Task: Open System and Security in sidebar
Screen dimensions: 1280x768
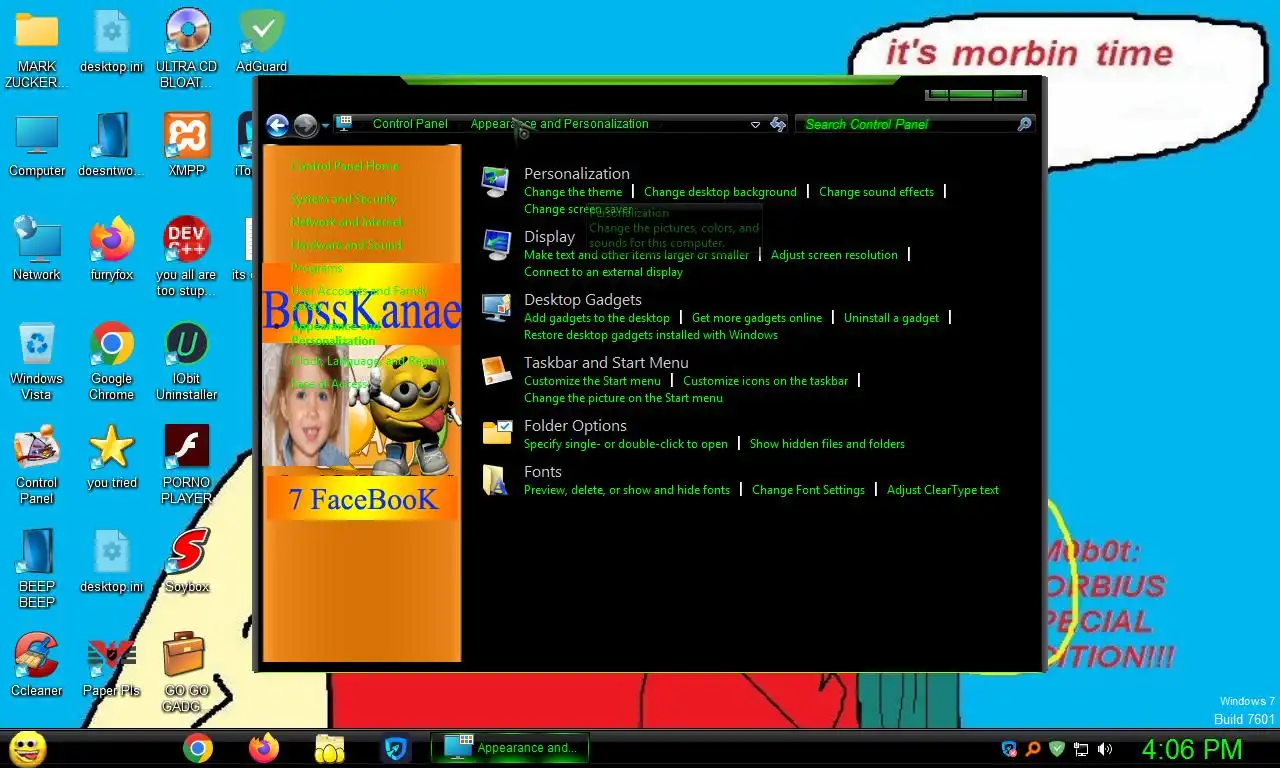Action: click(344, 199)
